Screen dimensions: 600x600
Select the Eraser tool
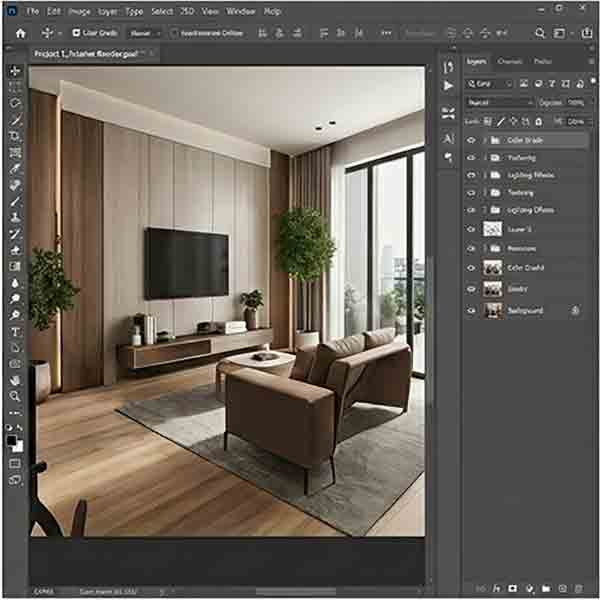click(x=15, y=250)
